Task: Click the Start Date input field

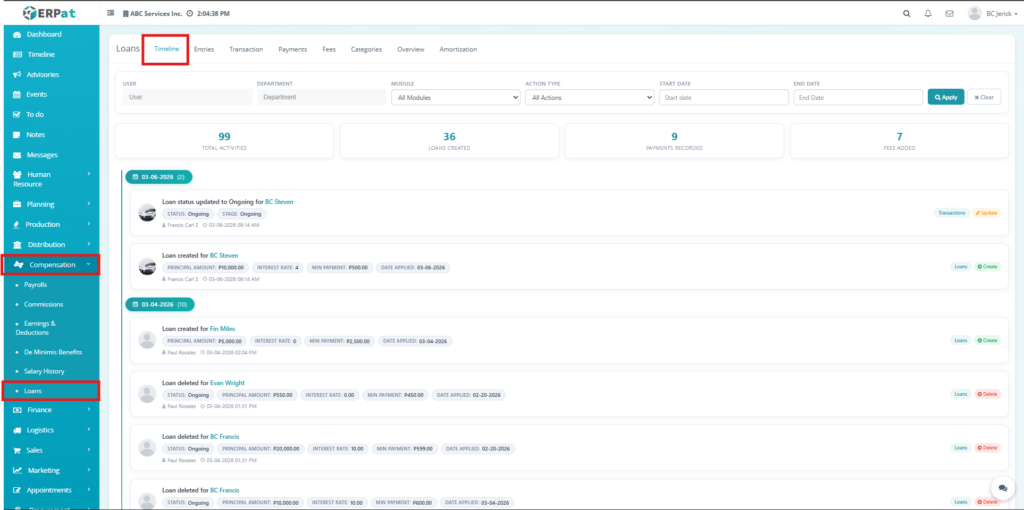Action: click(x=723, y=98)
